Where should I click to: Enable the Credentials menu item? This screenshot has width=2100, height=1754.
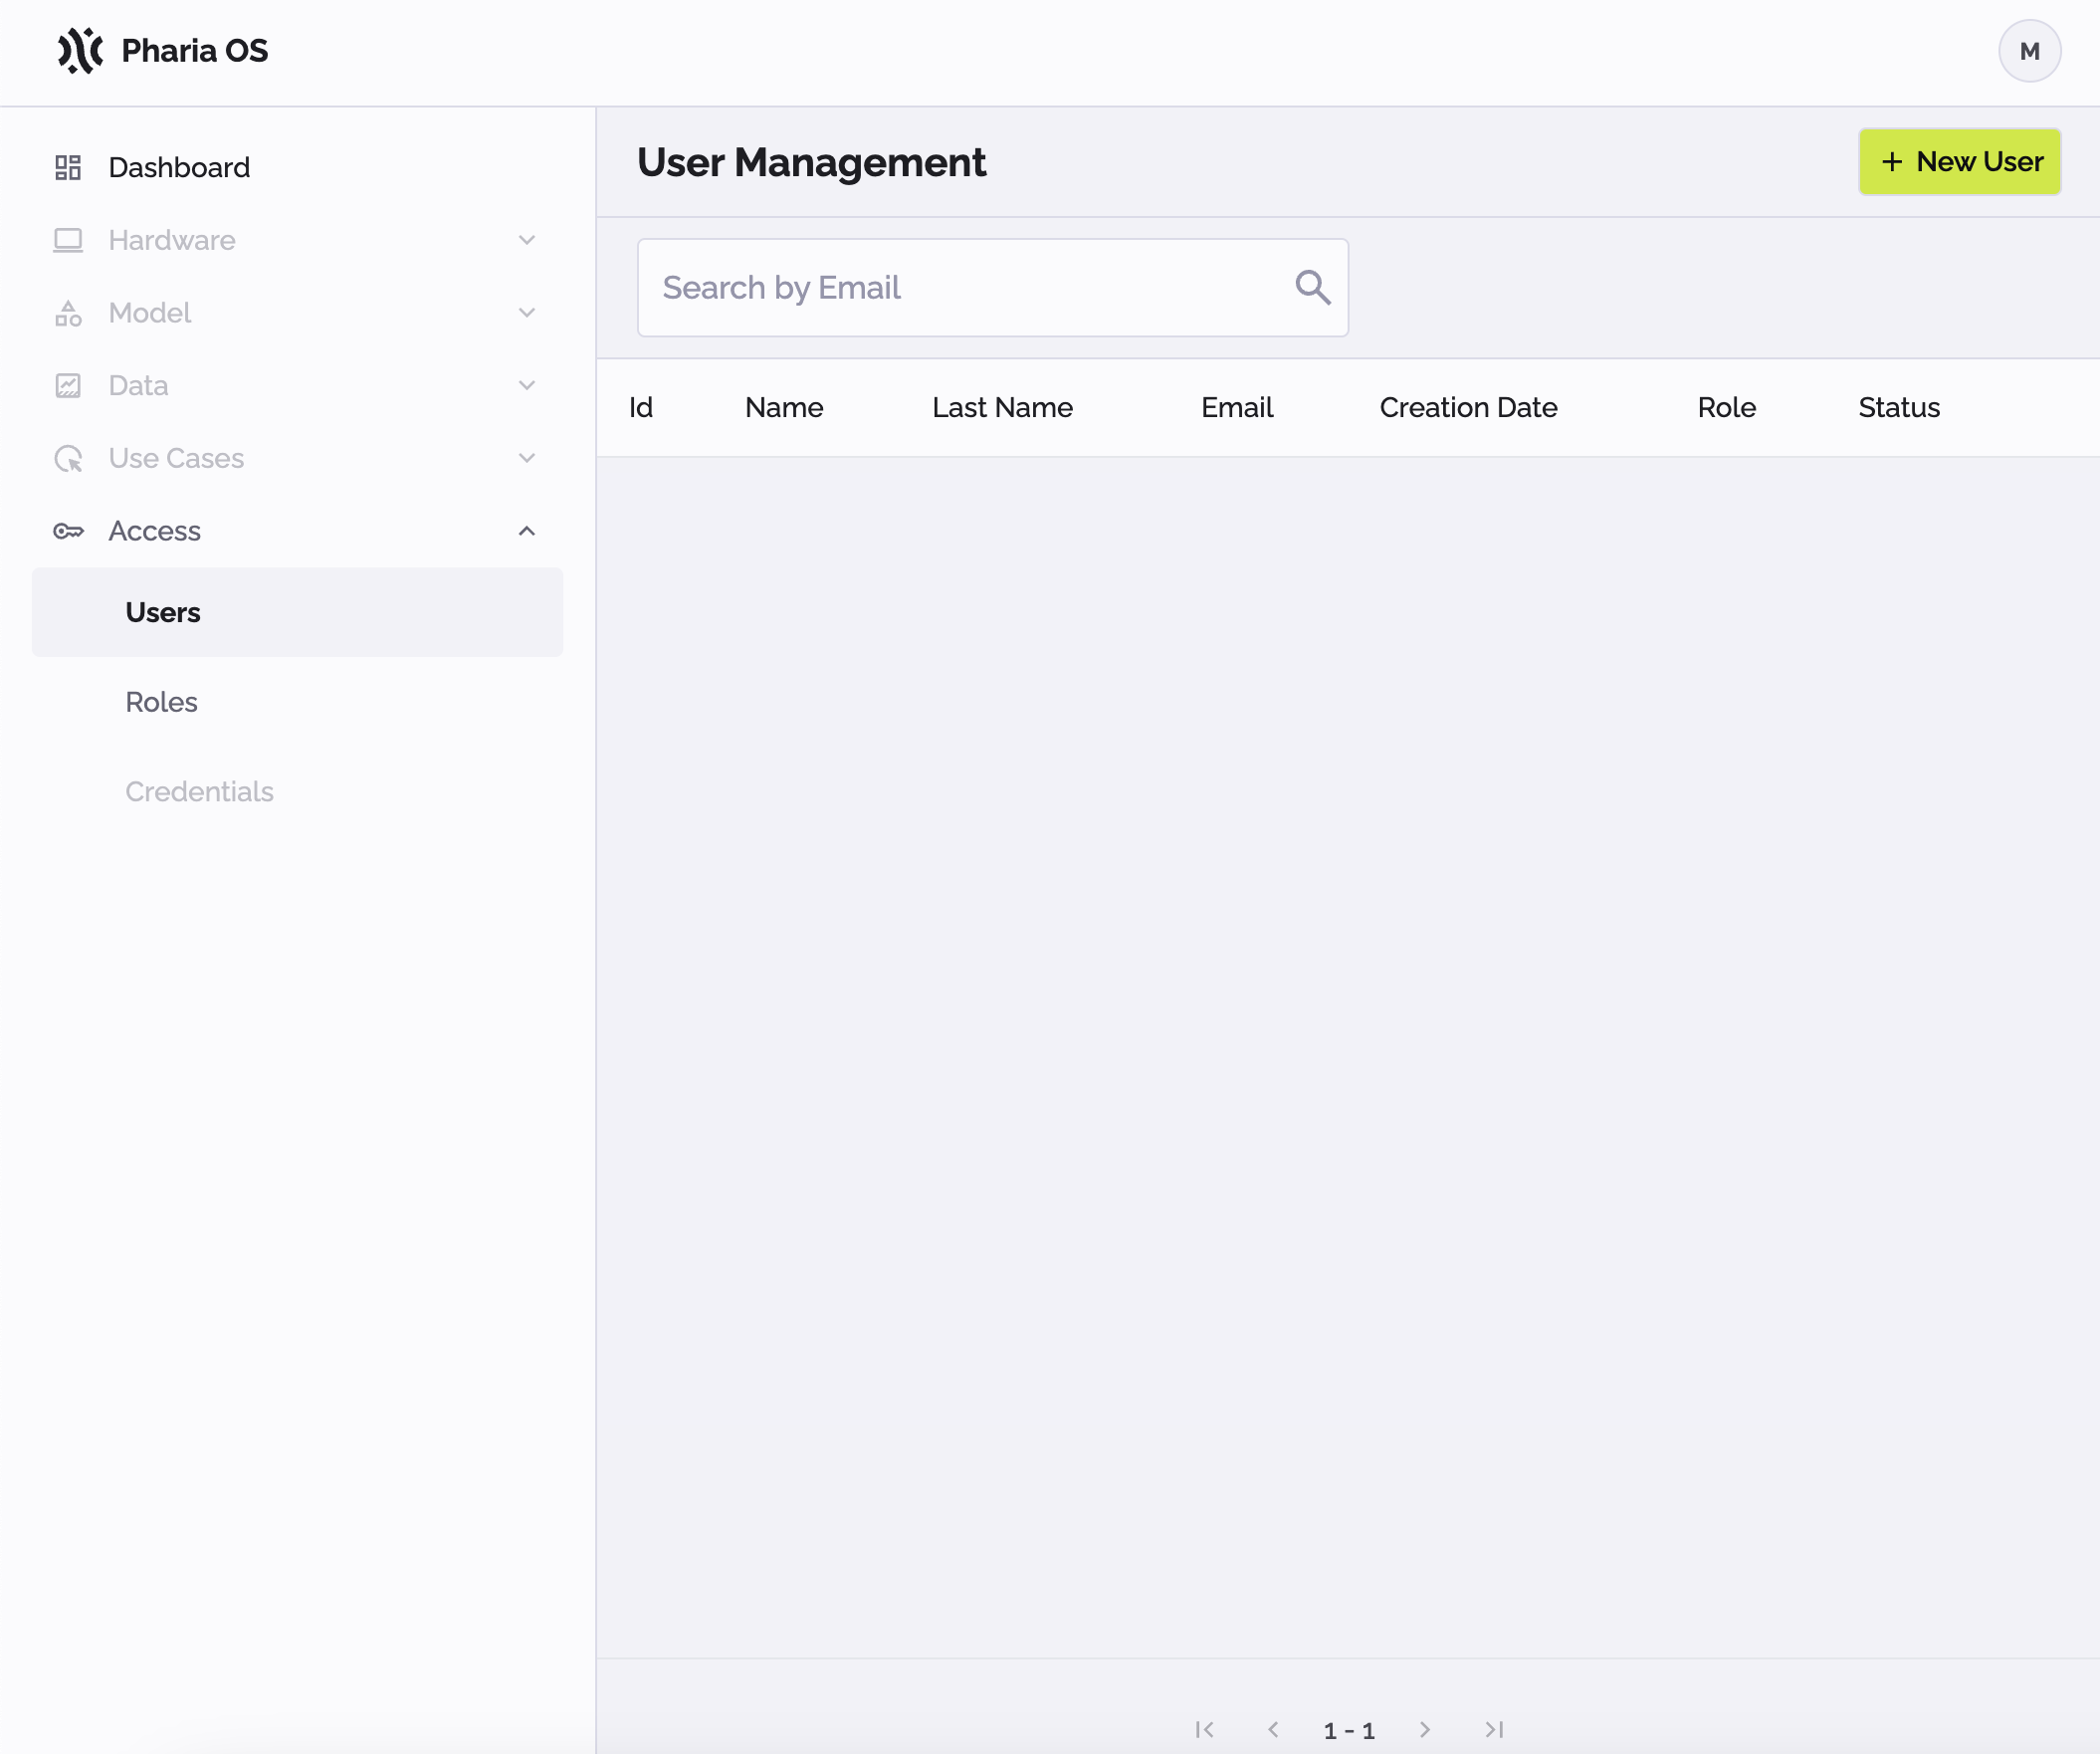201,792
